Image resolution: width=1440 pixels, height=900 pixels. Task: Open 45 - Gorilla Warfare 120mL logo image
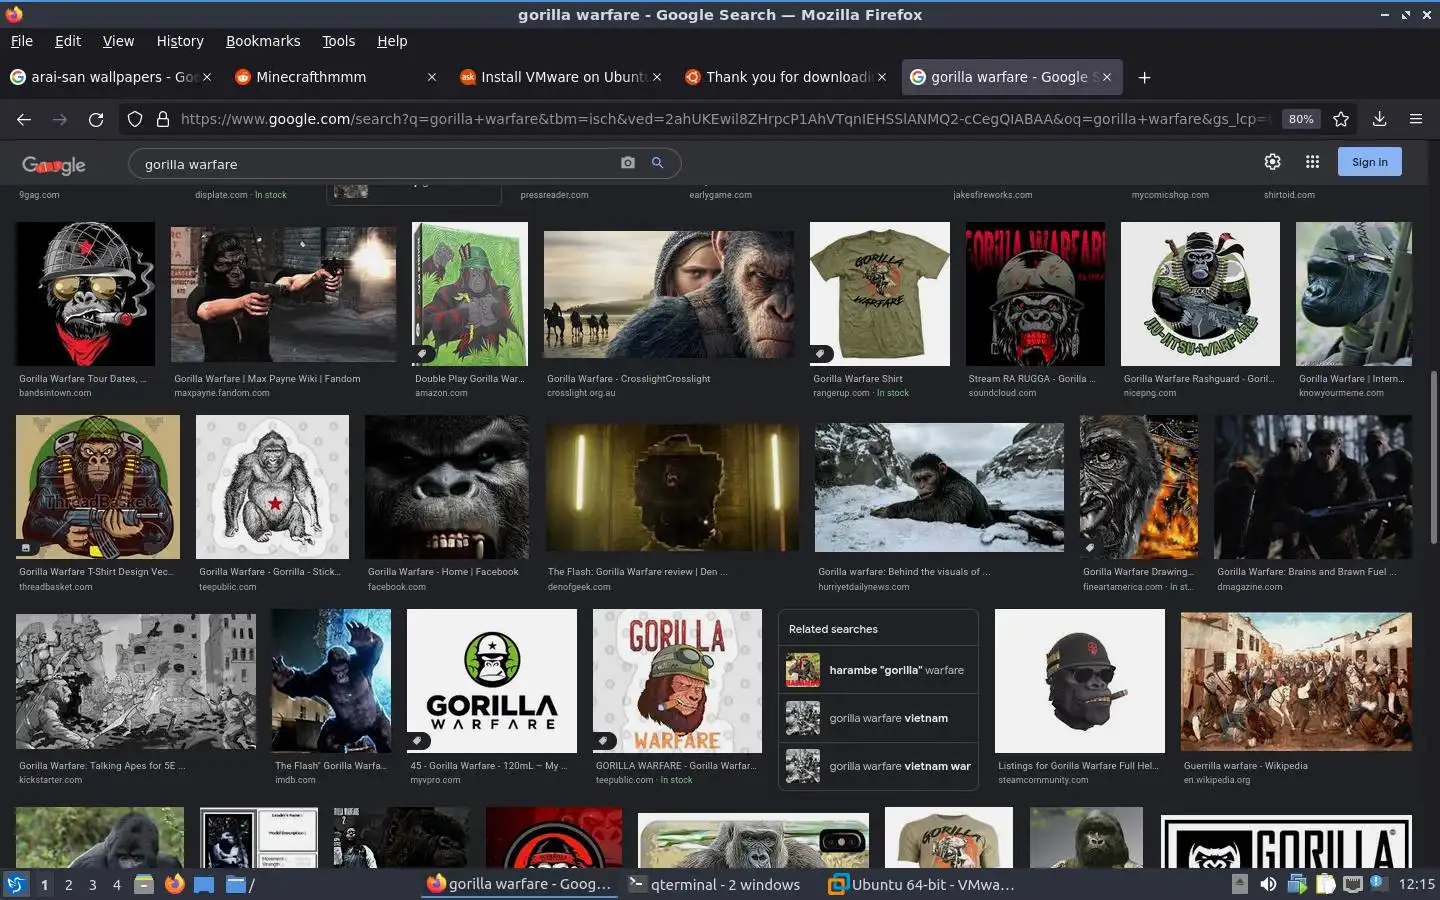tap(492, 681)
